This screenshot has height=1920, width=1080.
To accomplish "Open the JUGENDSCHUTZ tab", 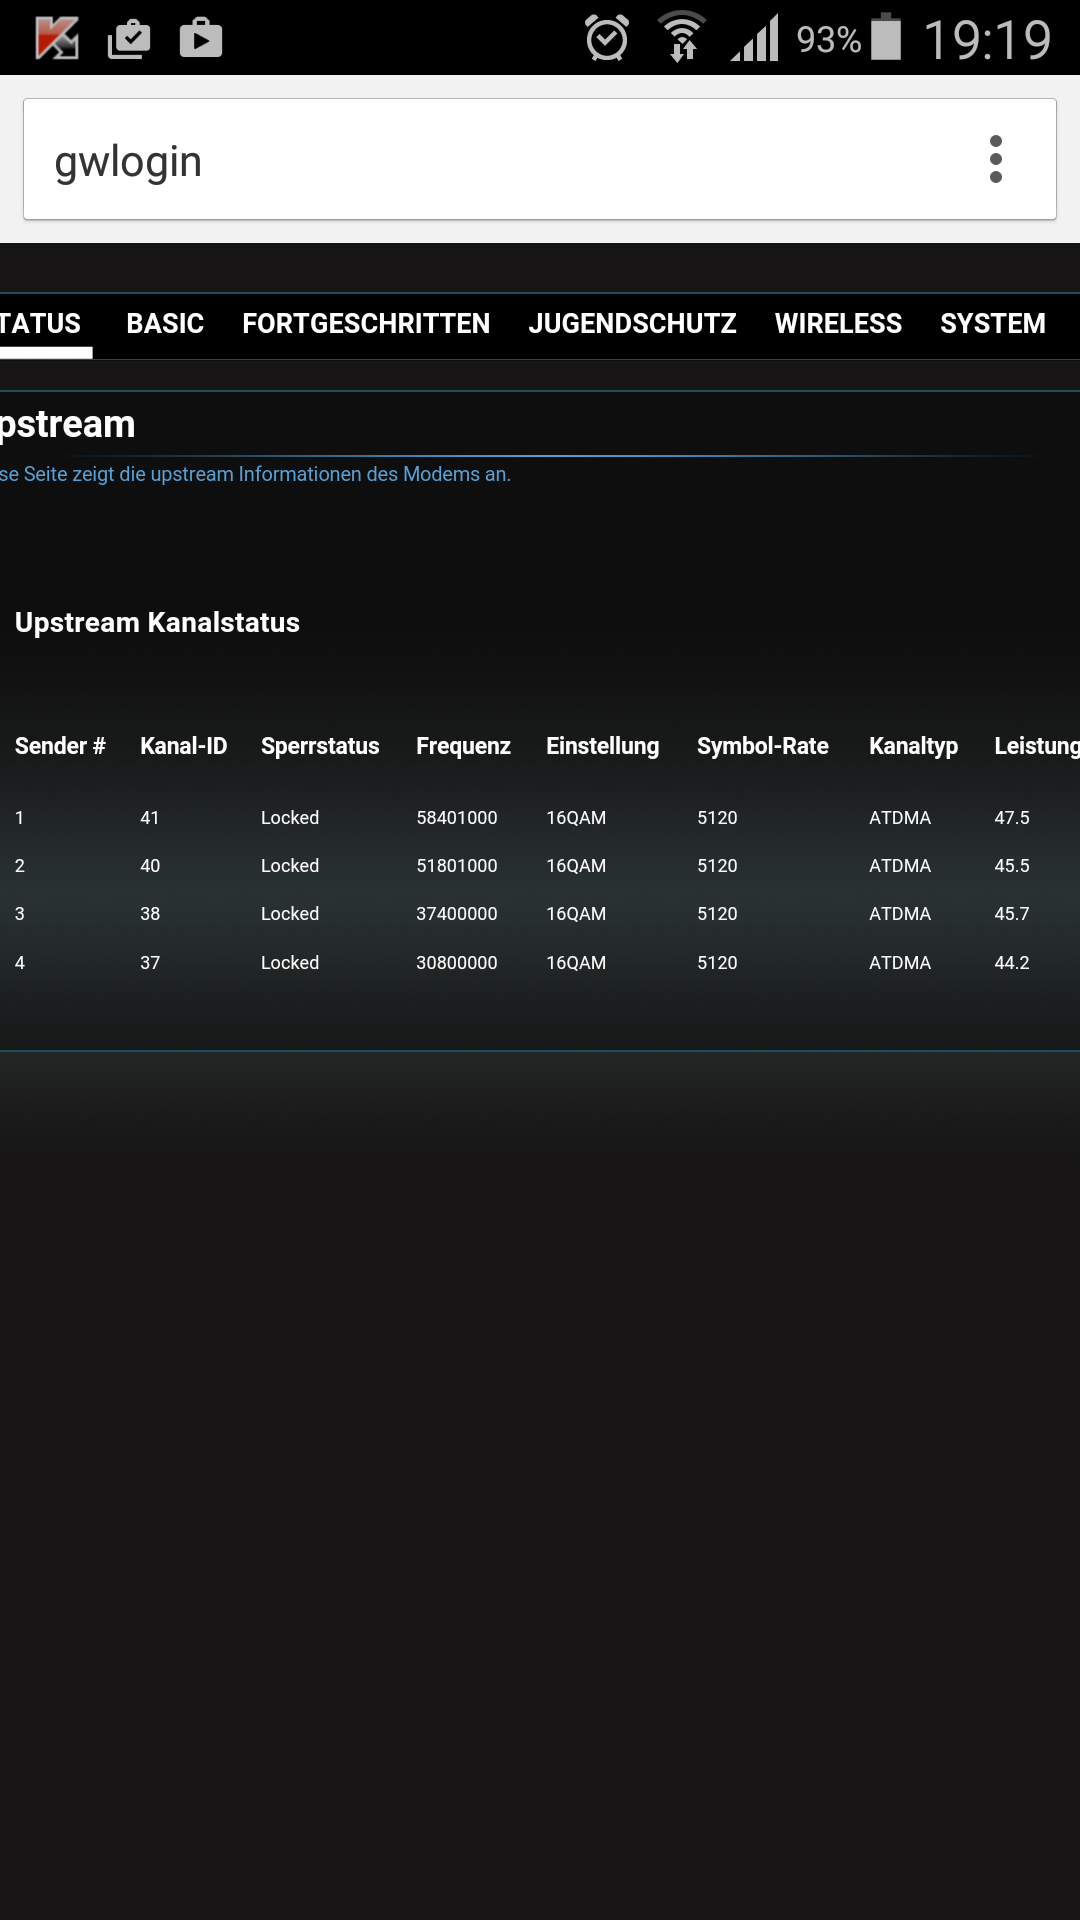I will pos(632,324).
